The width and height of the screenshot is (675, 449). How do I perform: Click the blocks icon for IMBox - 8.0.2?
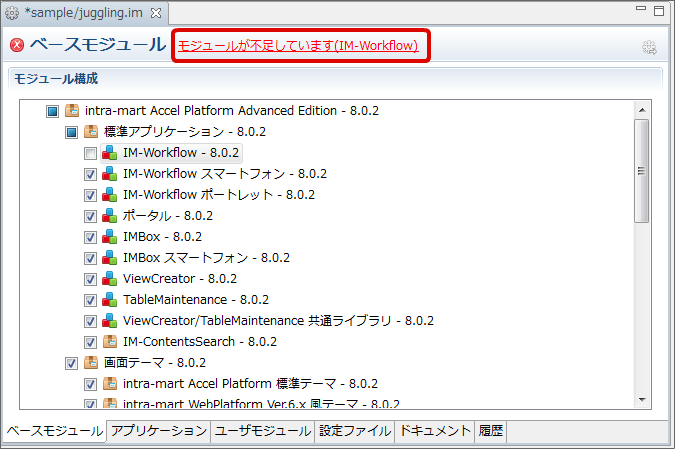110,237
